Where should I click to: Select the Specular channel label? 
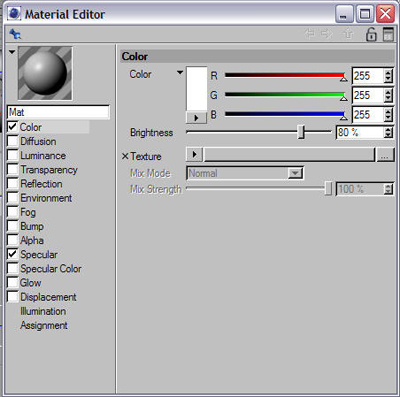[x=39, y=254]
